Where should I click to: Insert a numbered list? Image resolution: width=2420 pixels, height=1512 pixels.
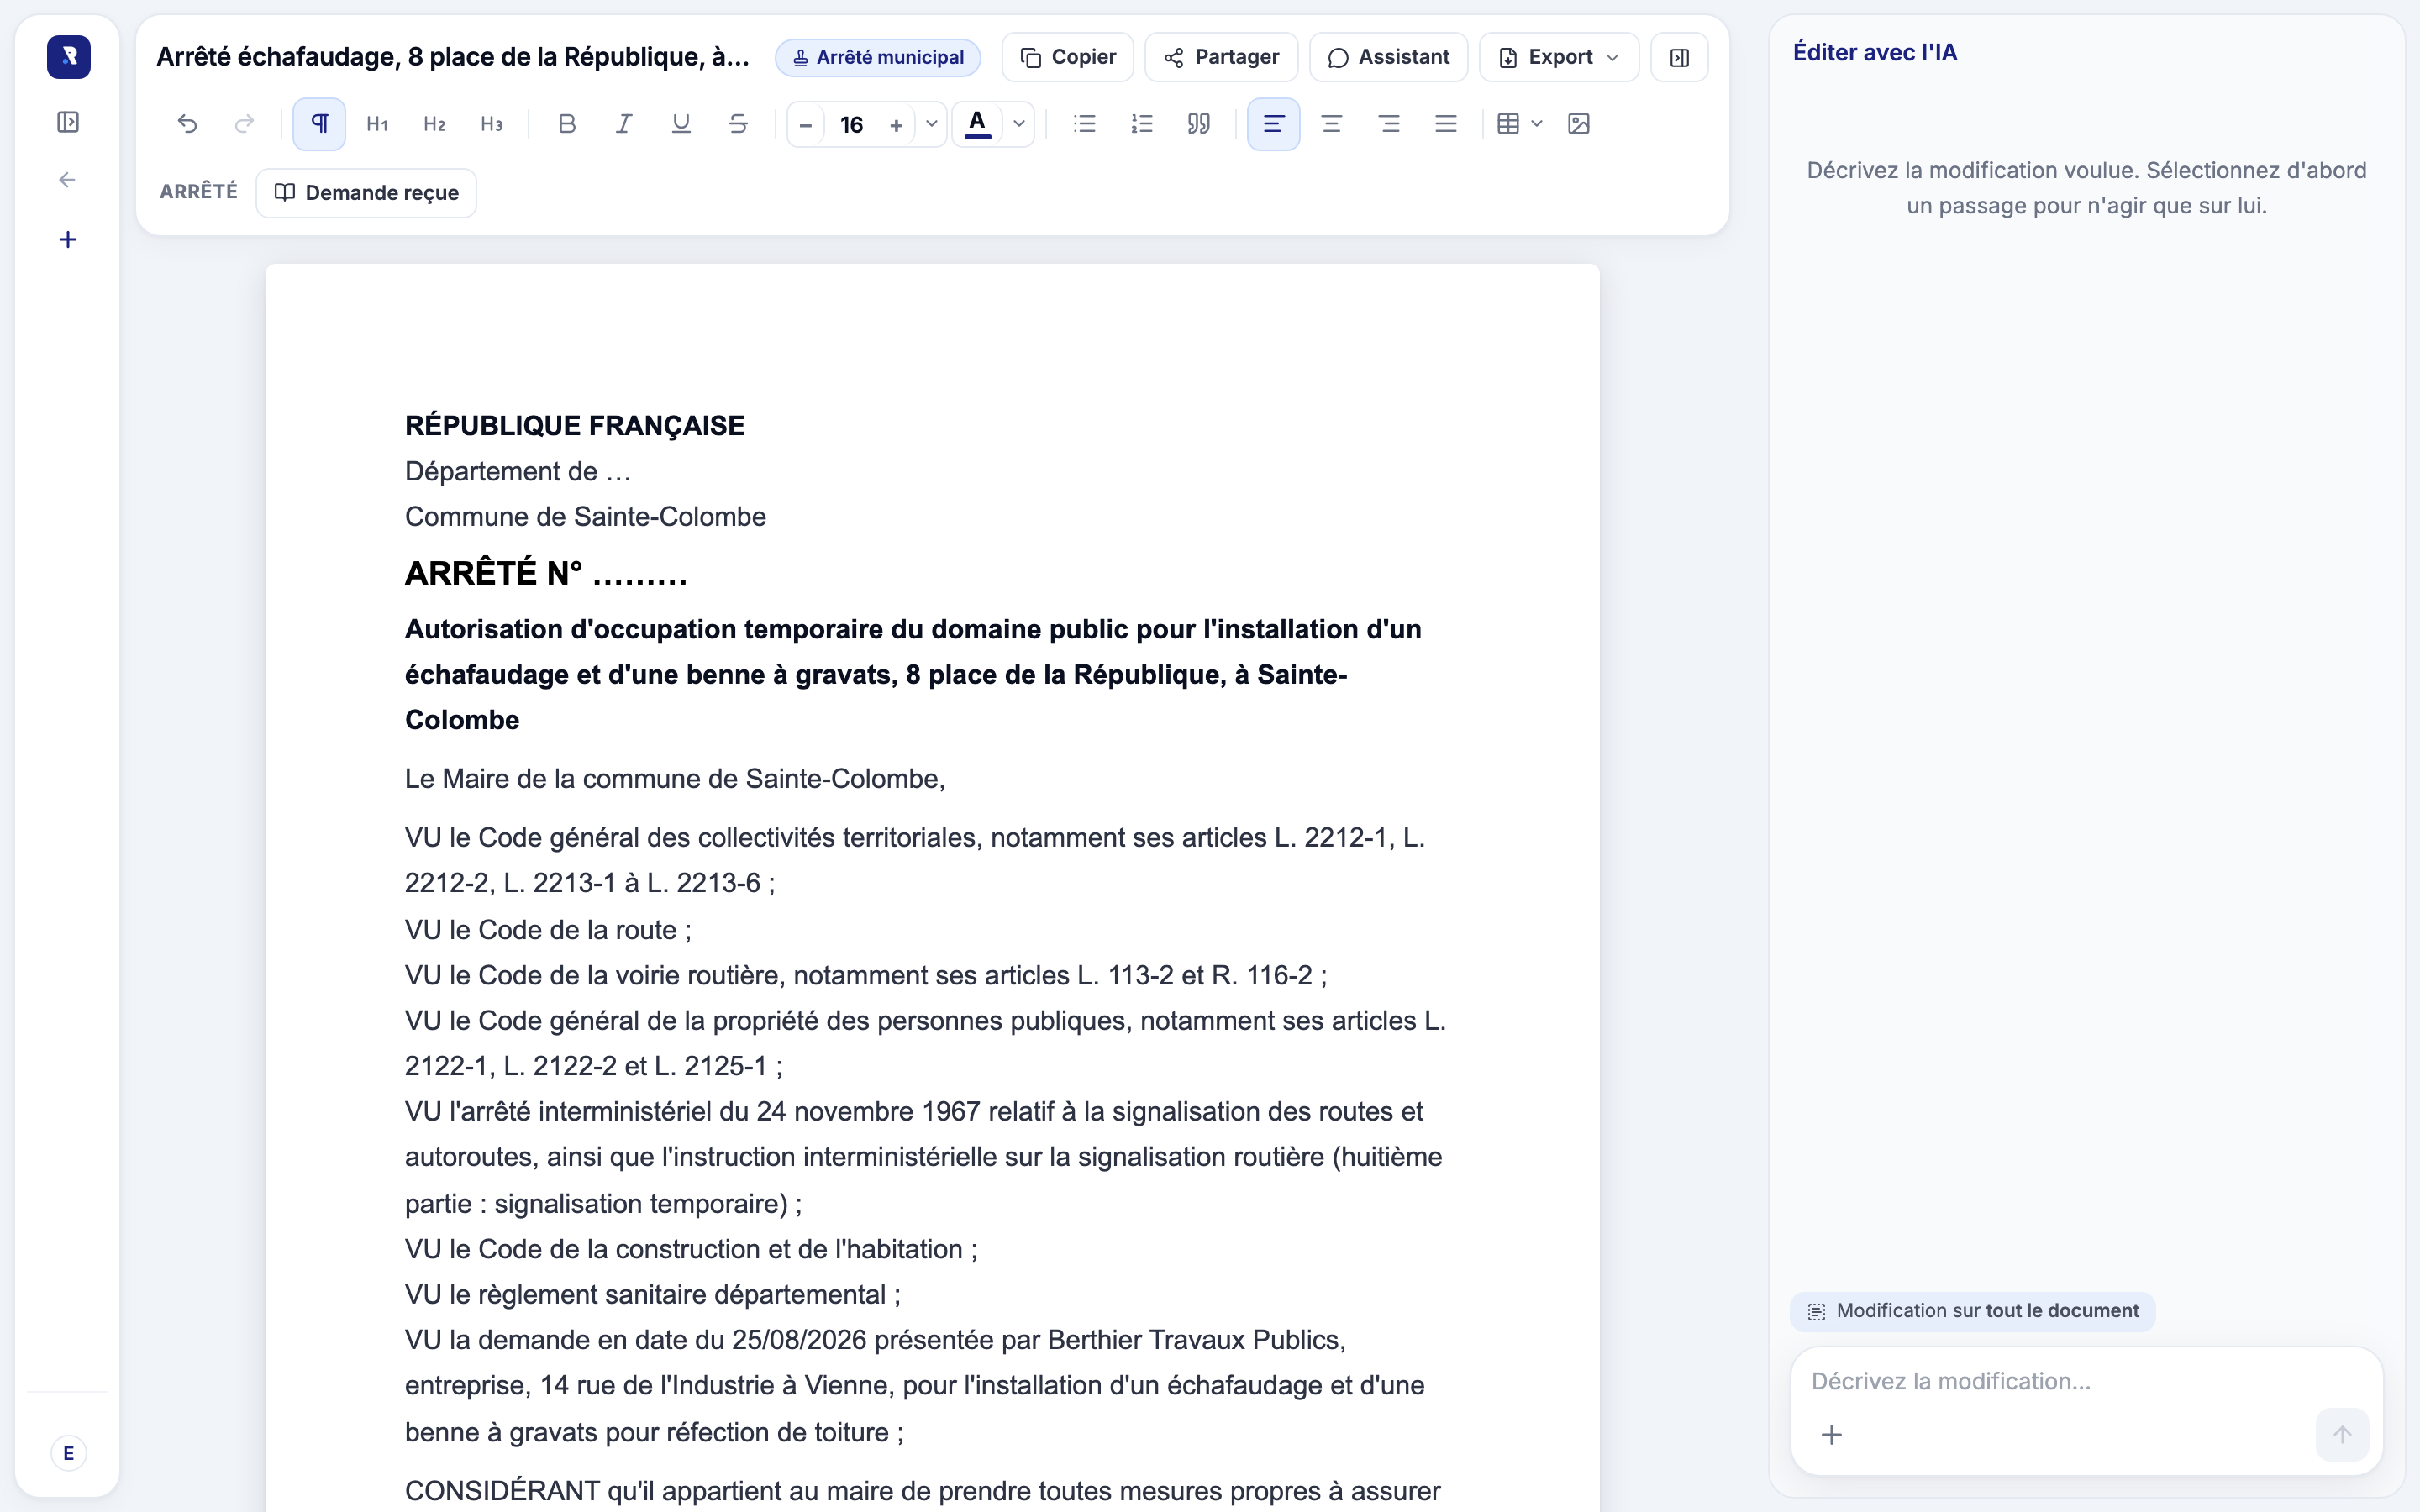point(1142,124)
